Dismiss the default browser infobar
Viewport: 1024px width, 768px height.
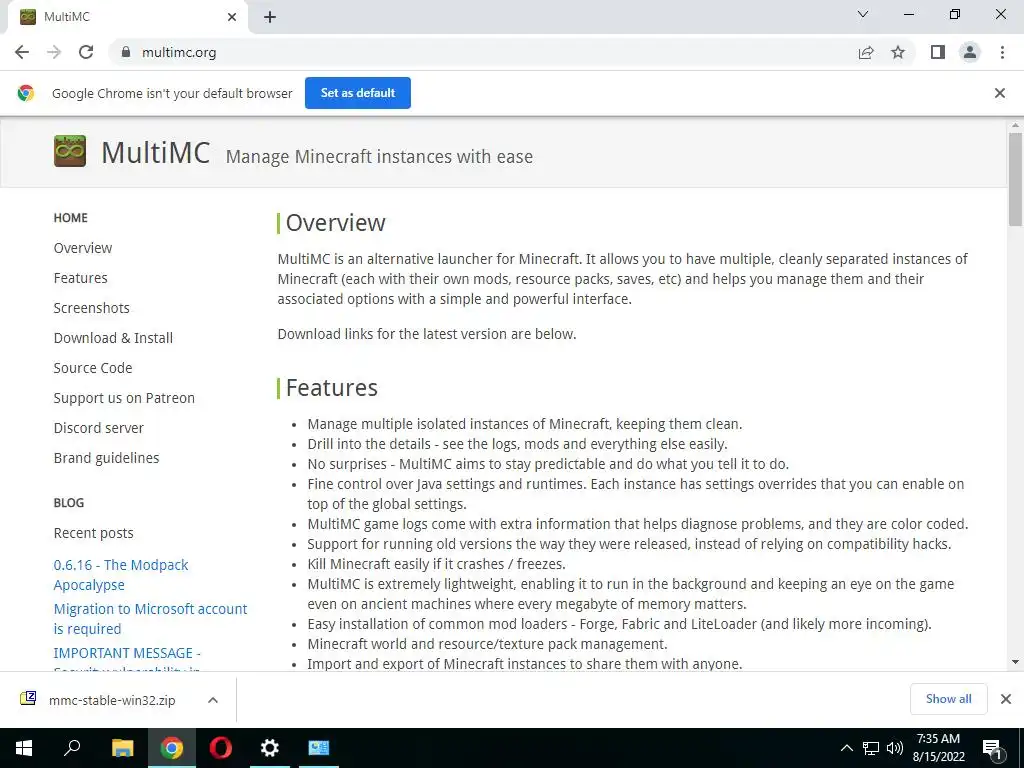pyautogui.click(x=1000, y=93)
